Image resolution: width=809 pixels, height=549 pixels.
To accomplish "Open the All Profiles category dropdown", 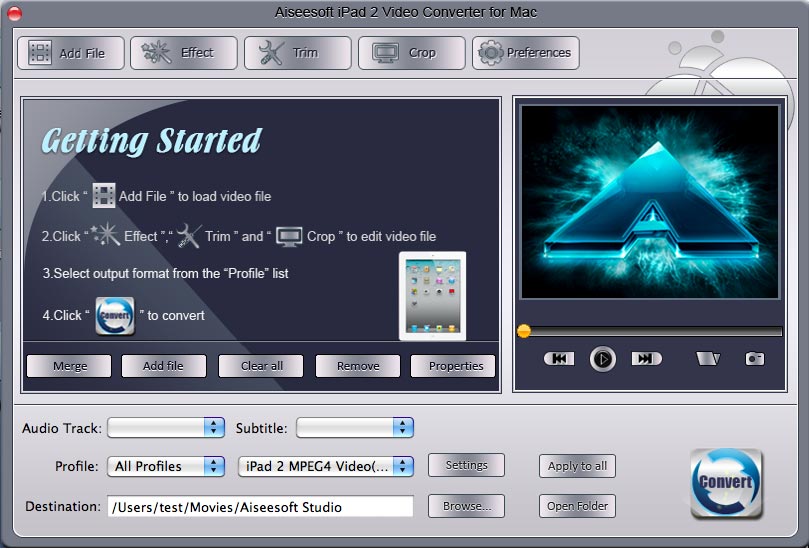I will coord(166,466).
